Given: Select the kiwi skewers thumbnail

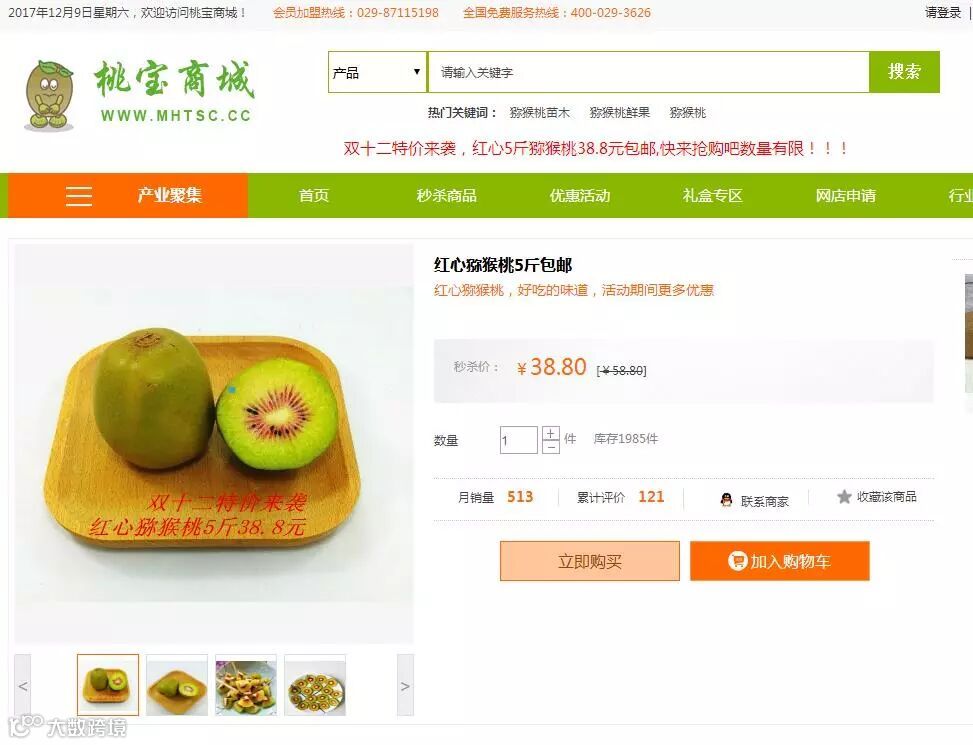Looking at the screenshot, I should pyautogui.click(x=246, y=685).
